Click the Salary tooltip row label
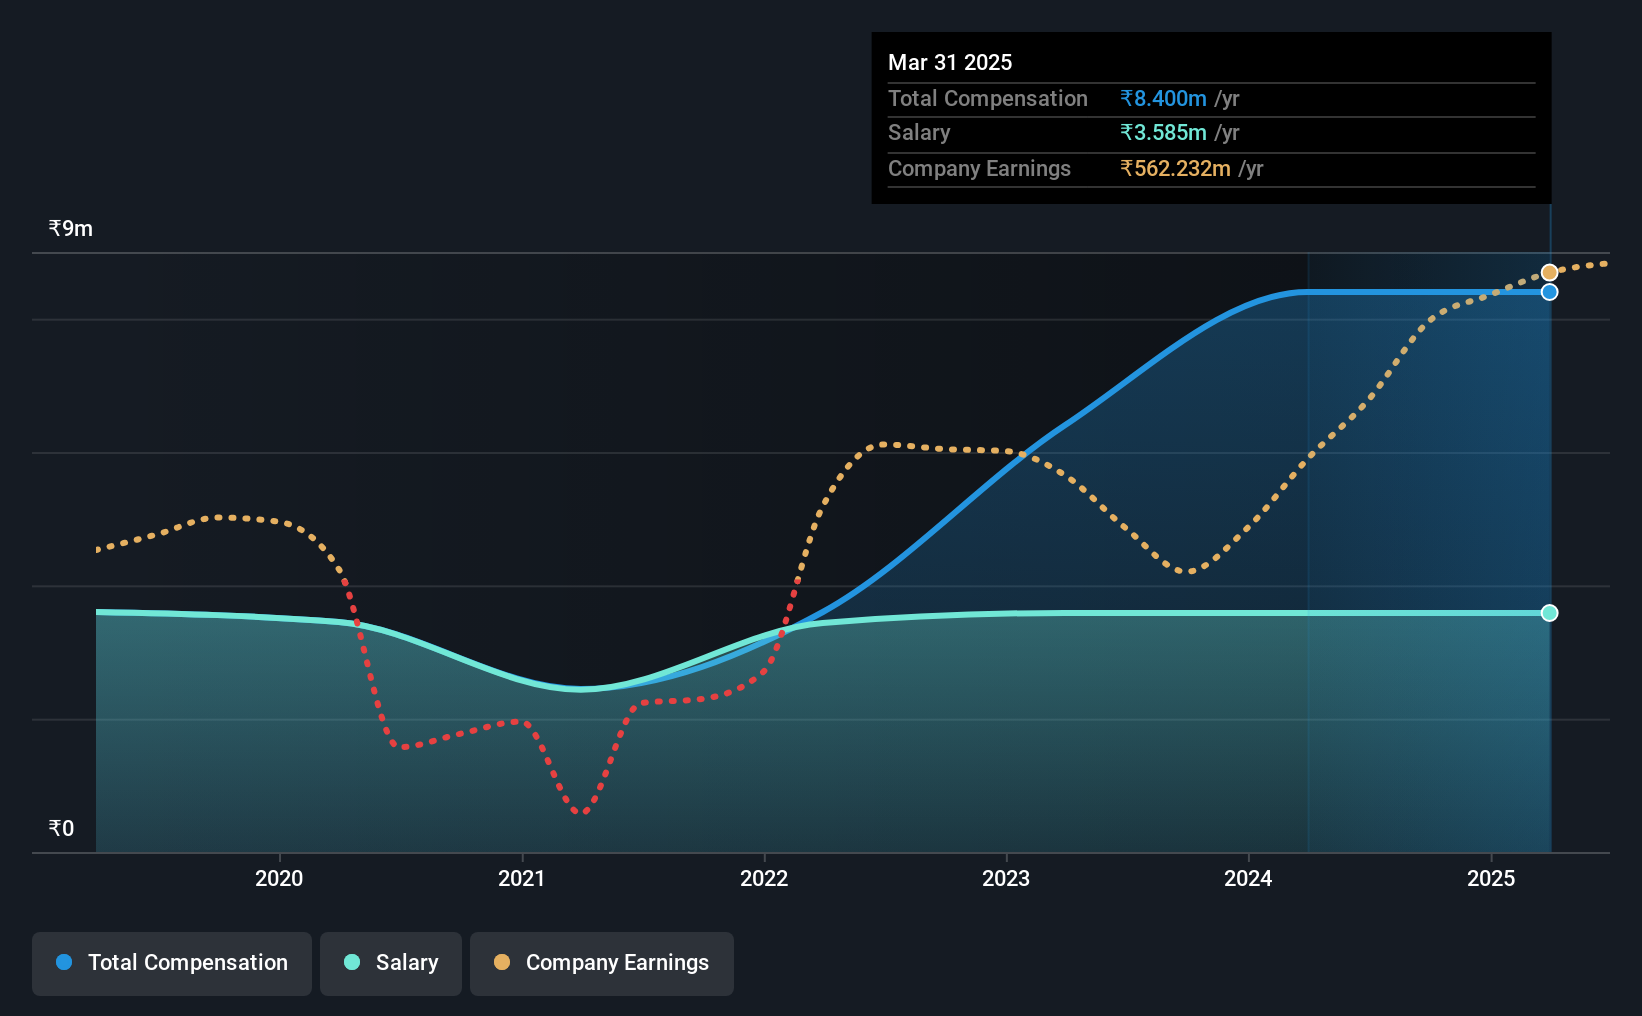1642x1016 pixels. pyautogui.click(x=919, y=132)
